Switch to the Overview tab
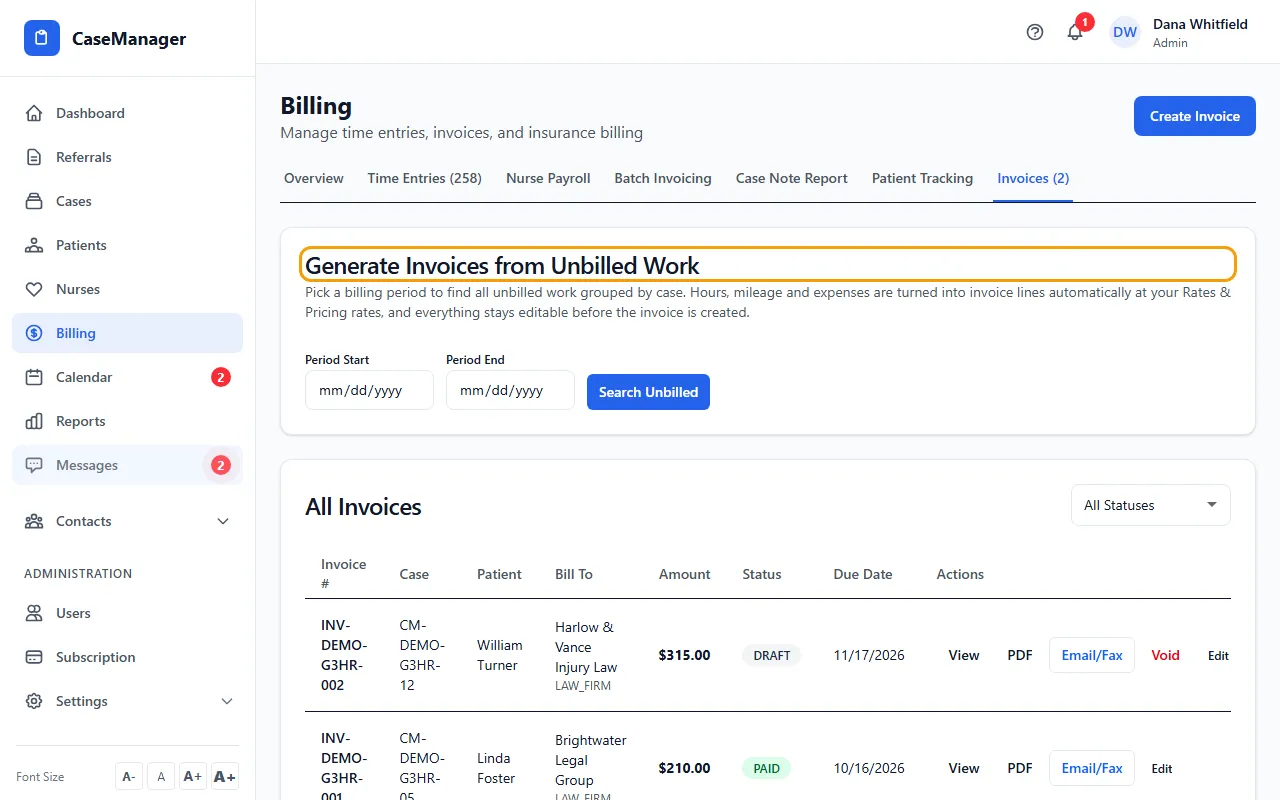 314,178
